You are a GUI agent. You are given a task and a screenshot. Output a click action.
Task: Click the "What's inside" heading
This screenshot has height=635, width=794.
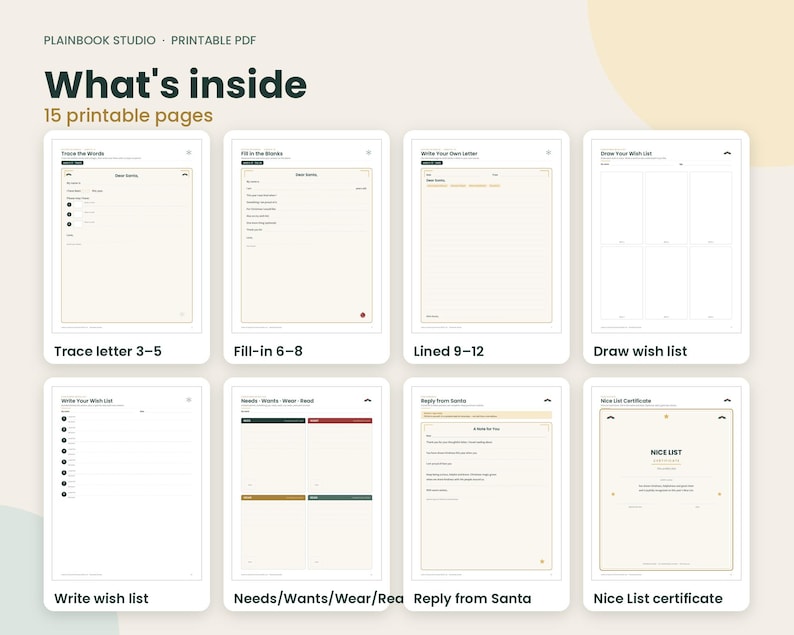click(x=176, y=84)
